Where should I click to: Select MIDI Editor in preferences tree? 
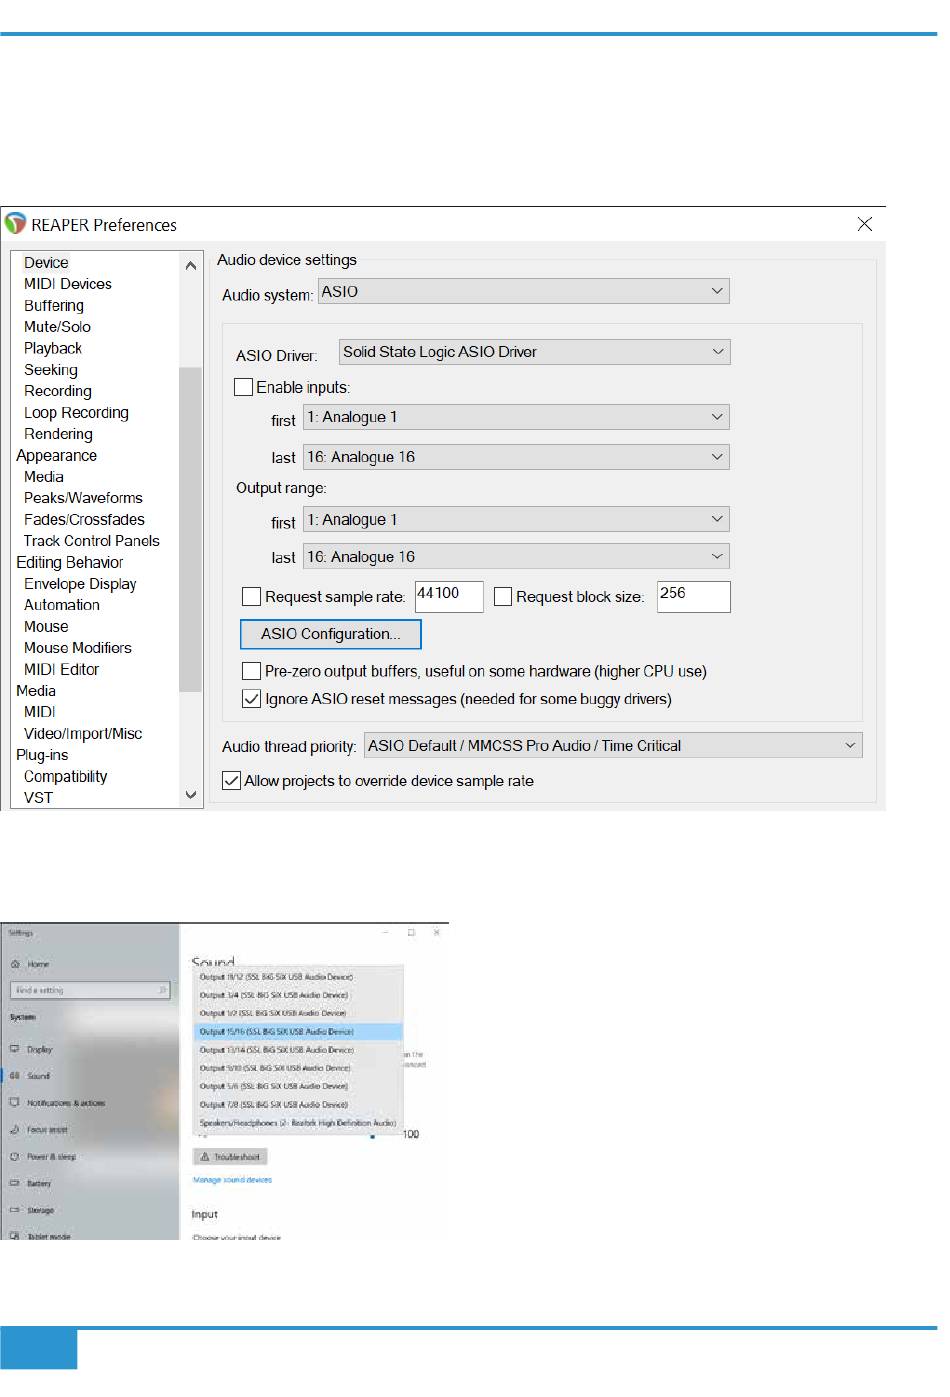point(62,670)
